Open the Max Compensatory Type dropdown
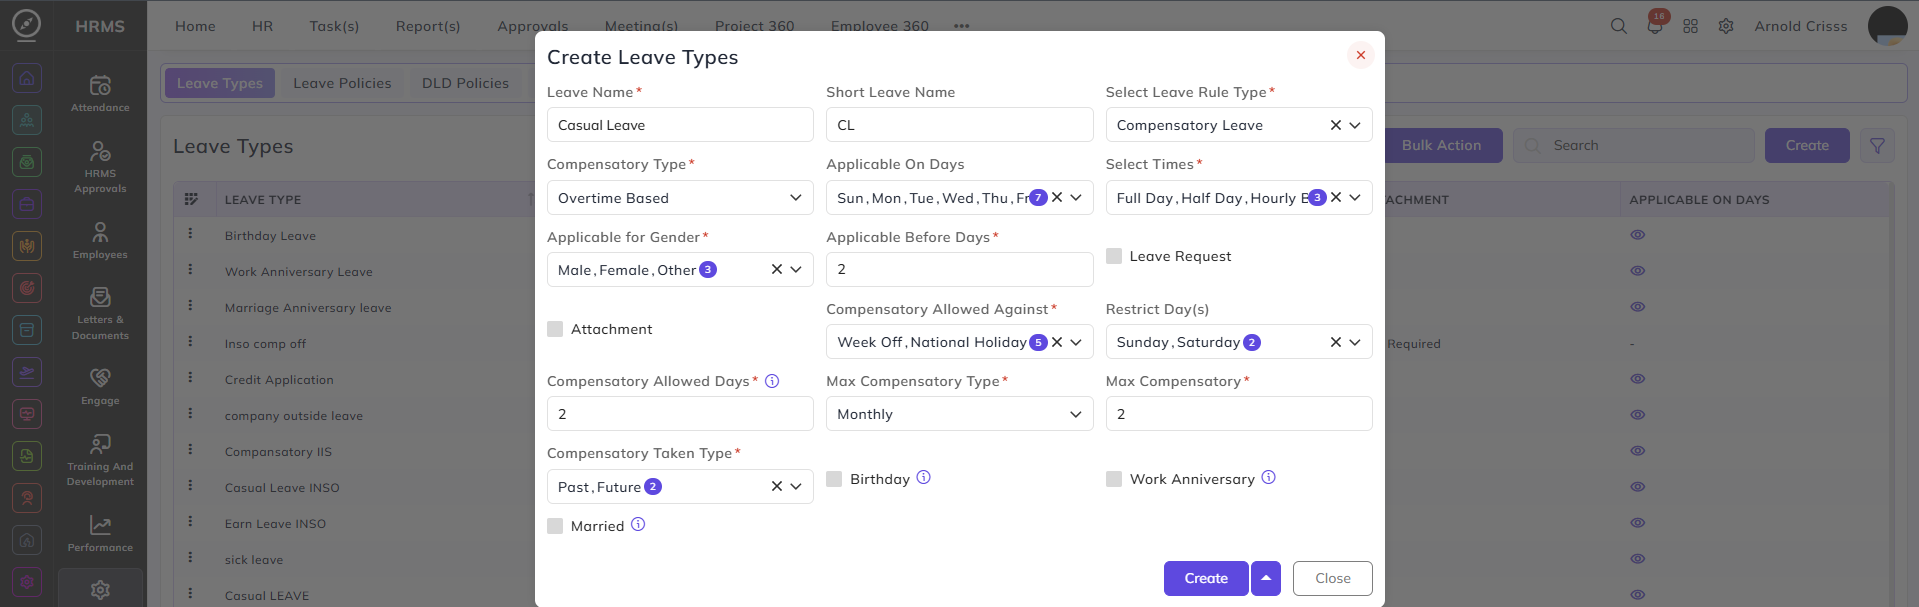 click(x=959, y=414)
